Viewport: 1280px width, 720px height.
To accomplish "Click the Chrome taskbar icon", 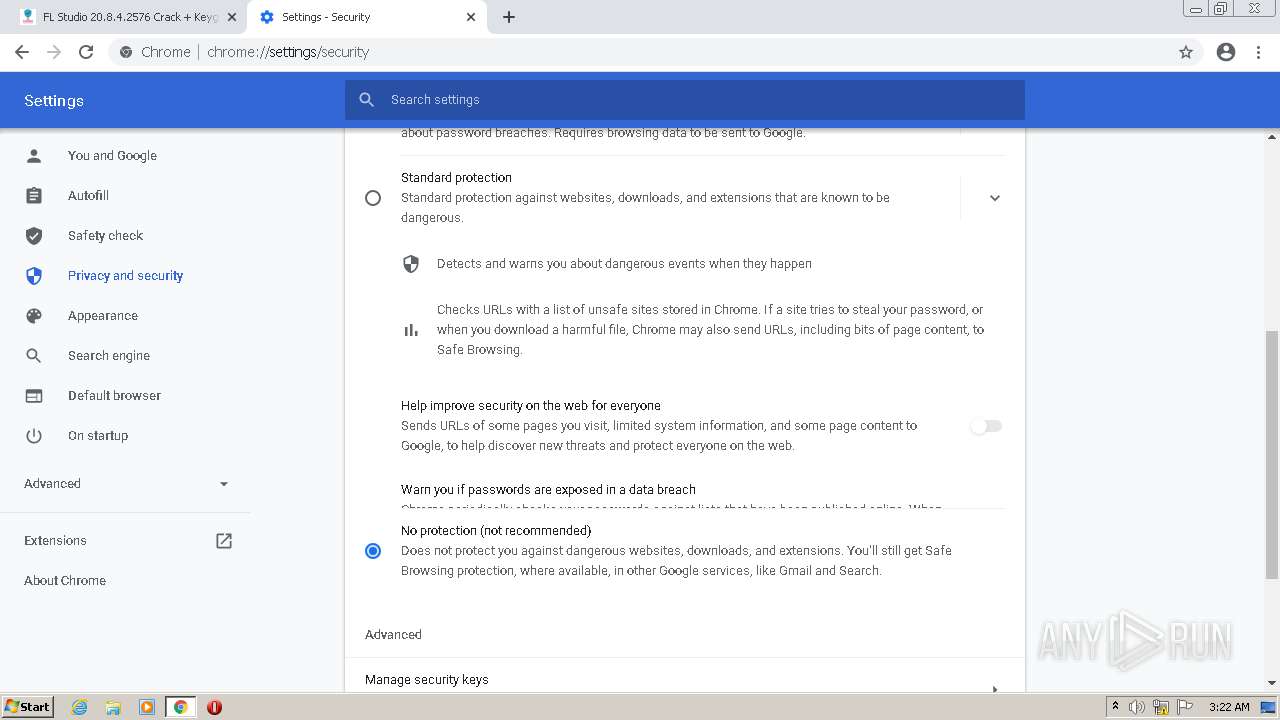I will [181, 707].
